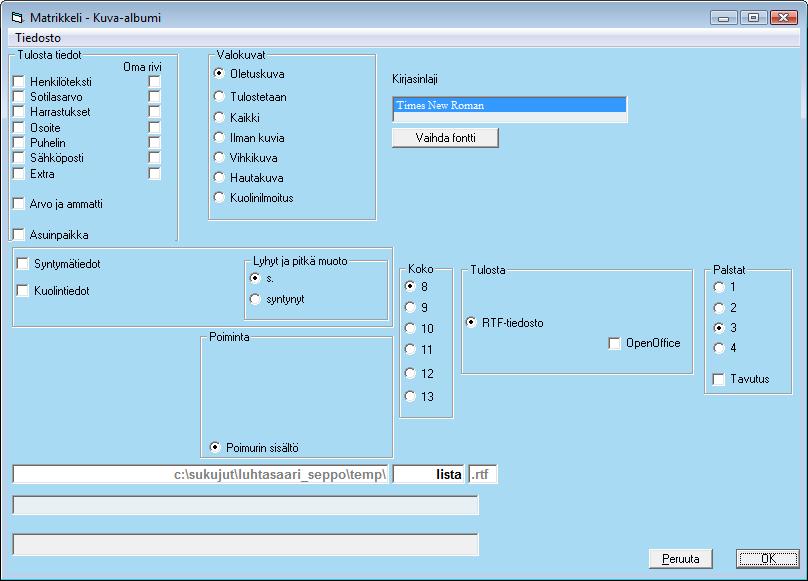Screen dimensions: 808x581
Task: Tick Oma rivi box for Sotilasarvo
Action: click(154, 96)
